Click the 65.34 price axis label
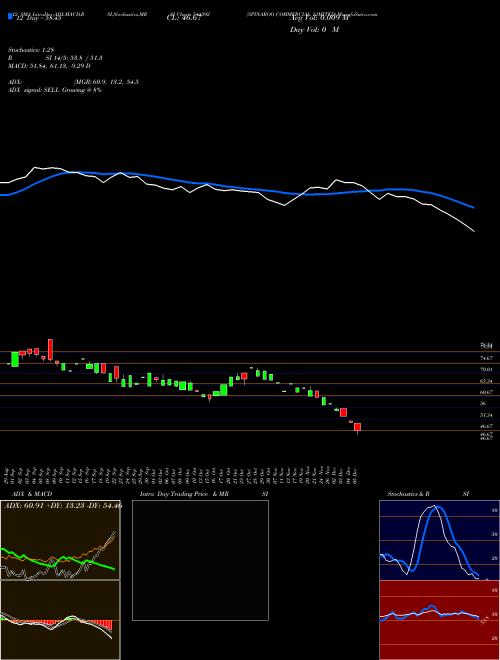500x660 pixels. [487, 381]
